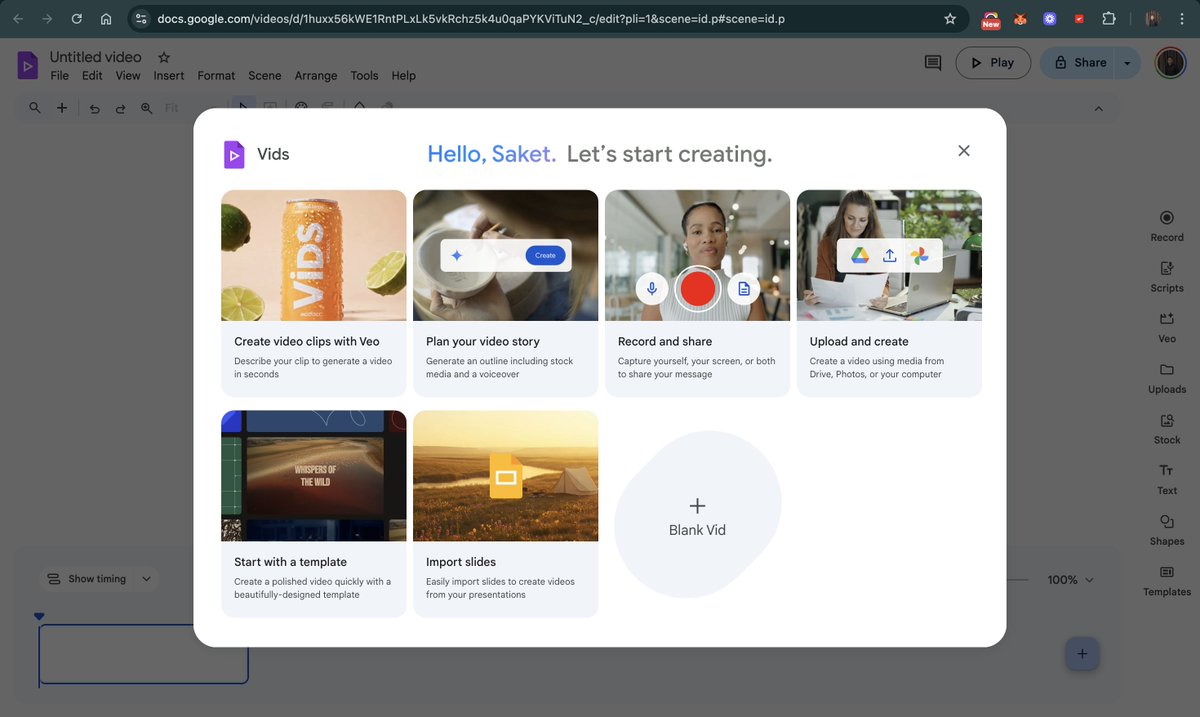Select Create video clips with Veo card
1200x717 pixels.
click(x=314, y=293)
